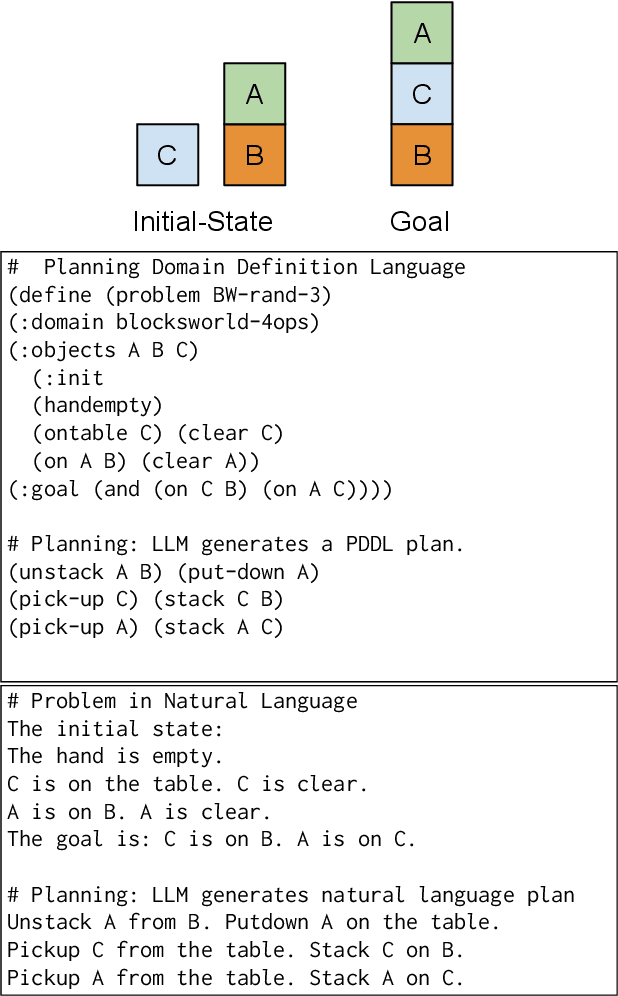Viewport: 618px width, 996px height.
Task: Click block C in the Initial-State diagram
Action: coord(167,155)
